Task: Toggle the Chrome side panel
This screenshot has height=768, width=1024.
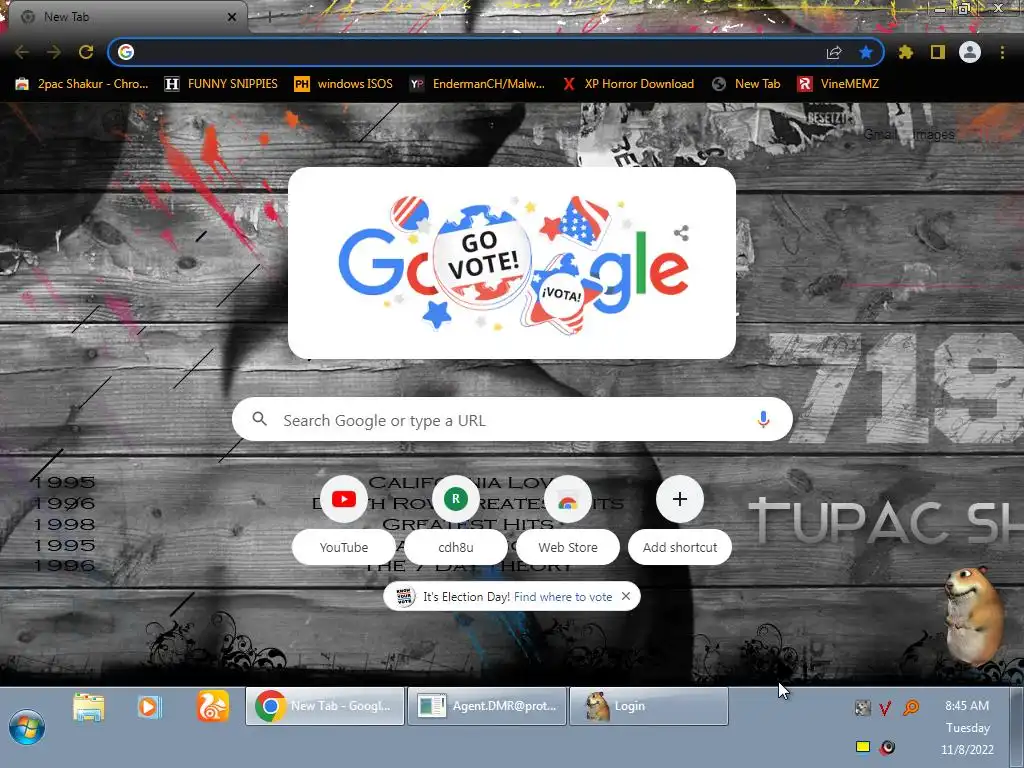Action: point(938,52)
